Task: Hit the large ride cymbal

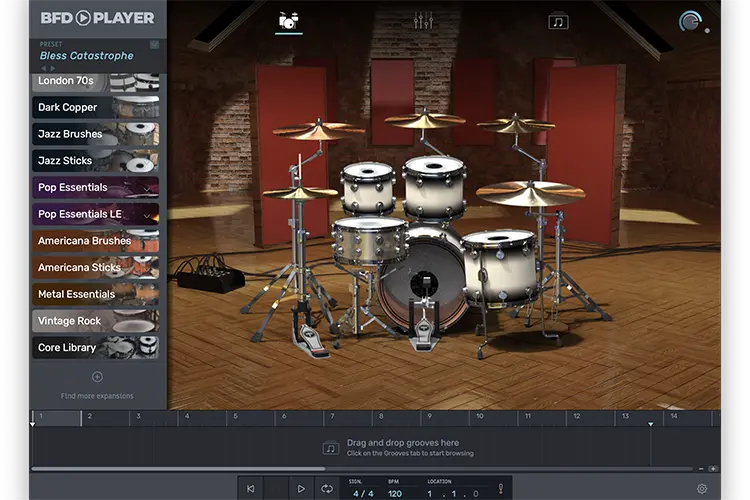Action: click(x=531, y=193)
